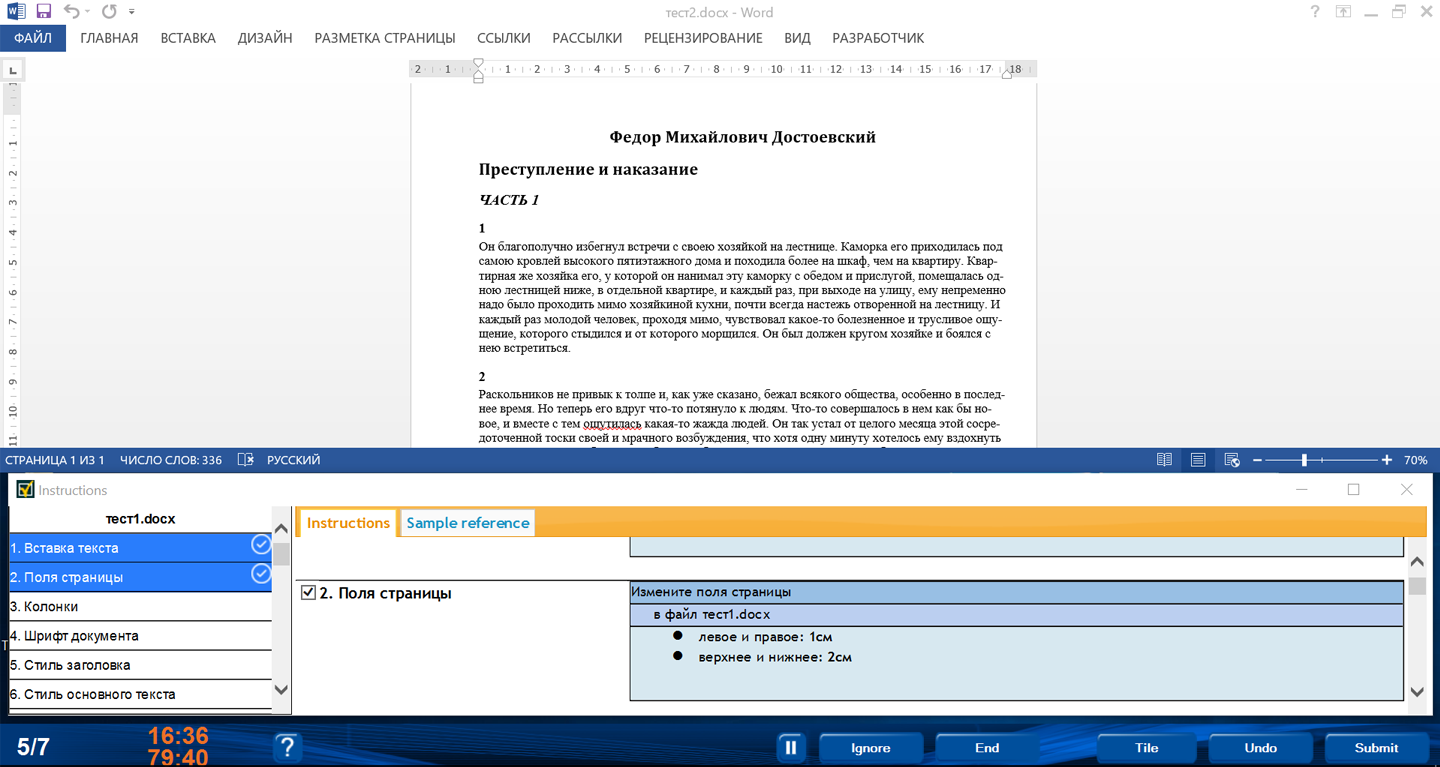Open the Instructions tab
This screenshot has width=1440, height=767.
pyautogui.click(x=348, y=523)
